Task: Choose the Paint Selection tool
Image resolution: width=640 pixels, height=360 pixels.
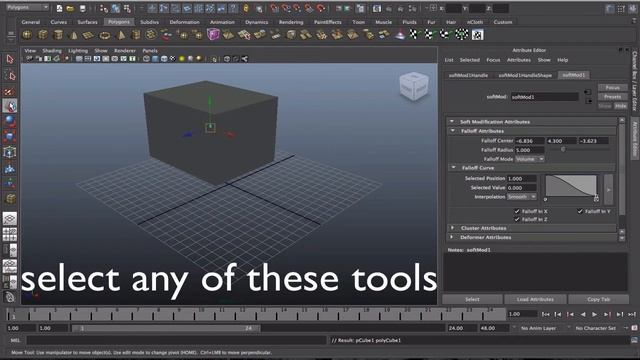Action: pyautogui.click(x=10, y=91)
